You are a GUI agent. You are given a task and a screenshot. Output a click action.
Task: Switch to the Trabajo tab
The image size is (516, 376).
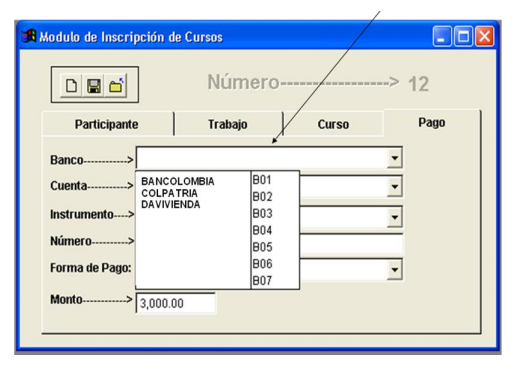(228, 124)
